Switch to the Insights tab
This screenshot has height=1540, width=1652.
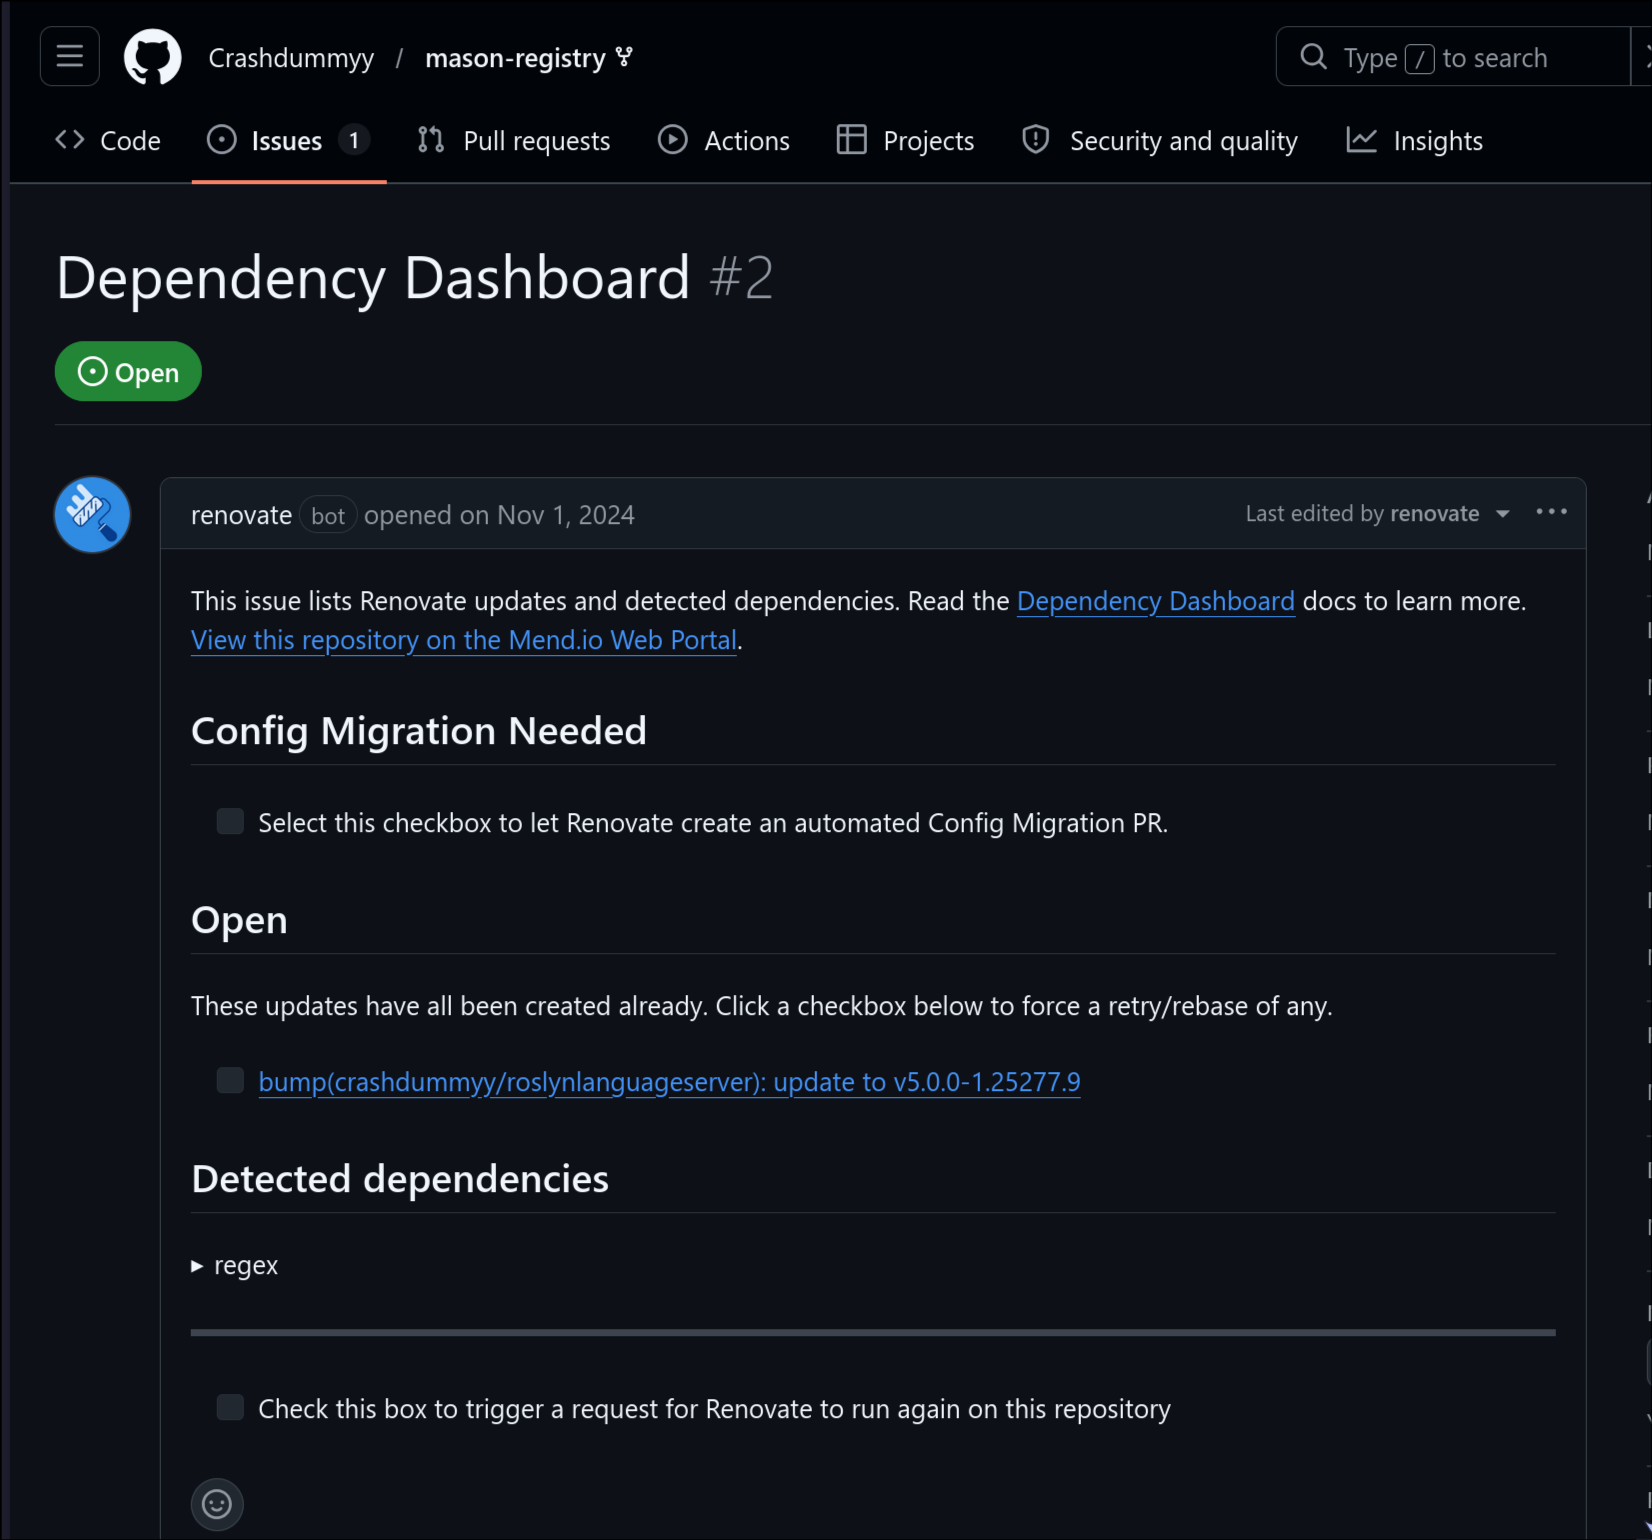tap(1415, 141)
